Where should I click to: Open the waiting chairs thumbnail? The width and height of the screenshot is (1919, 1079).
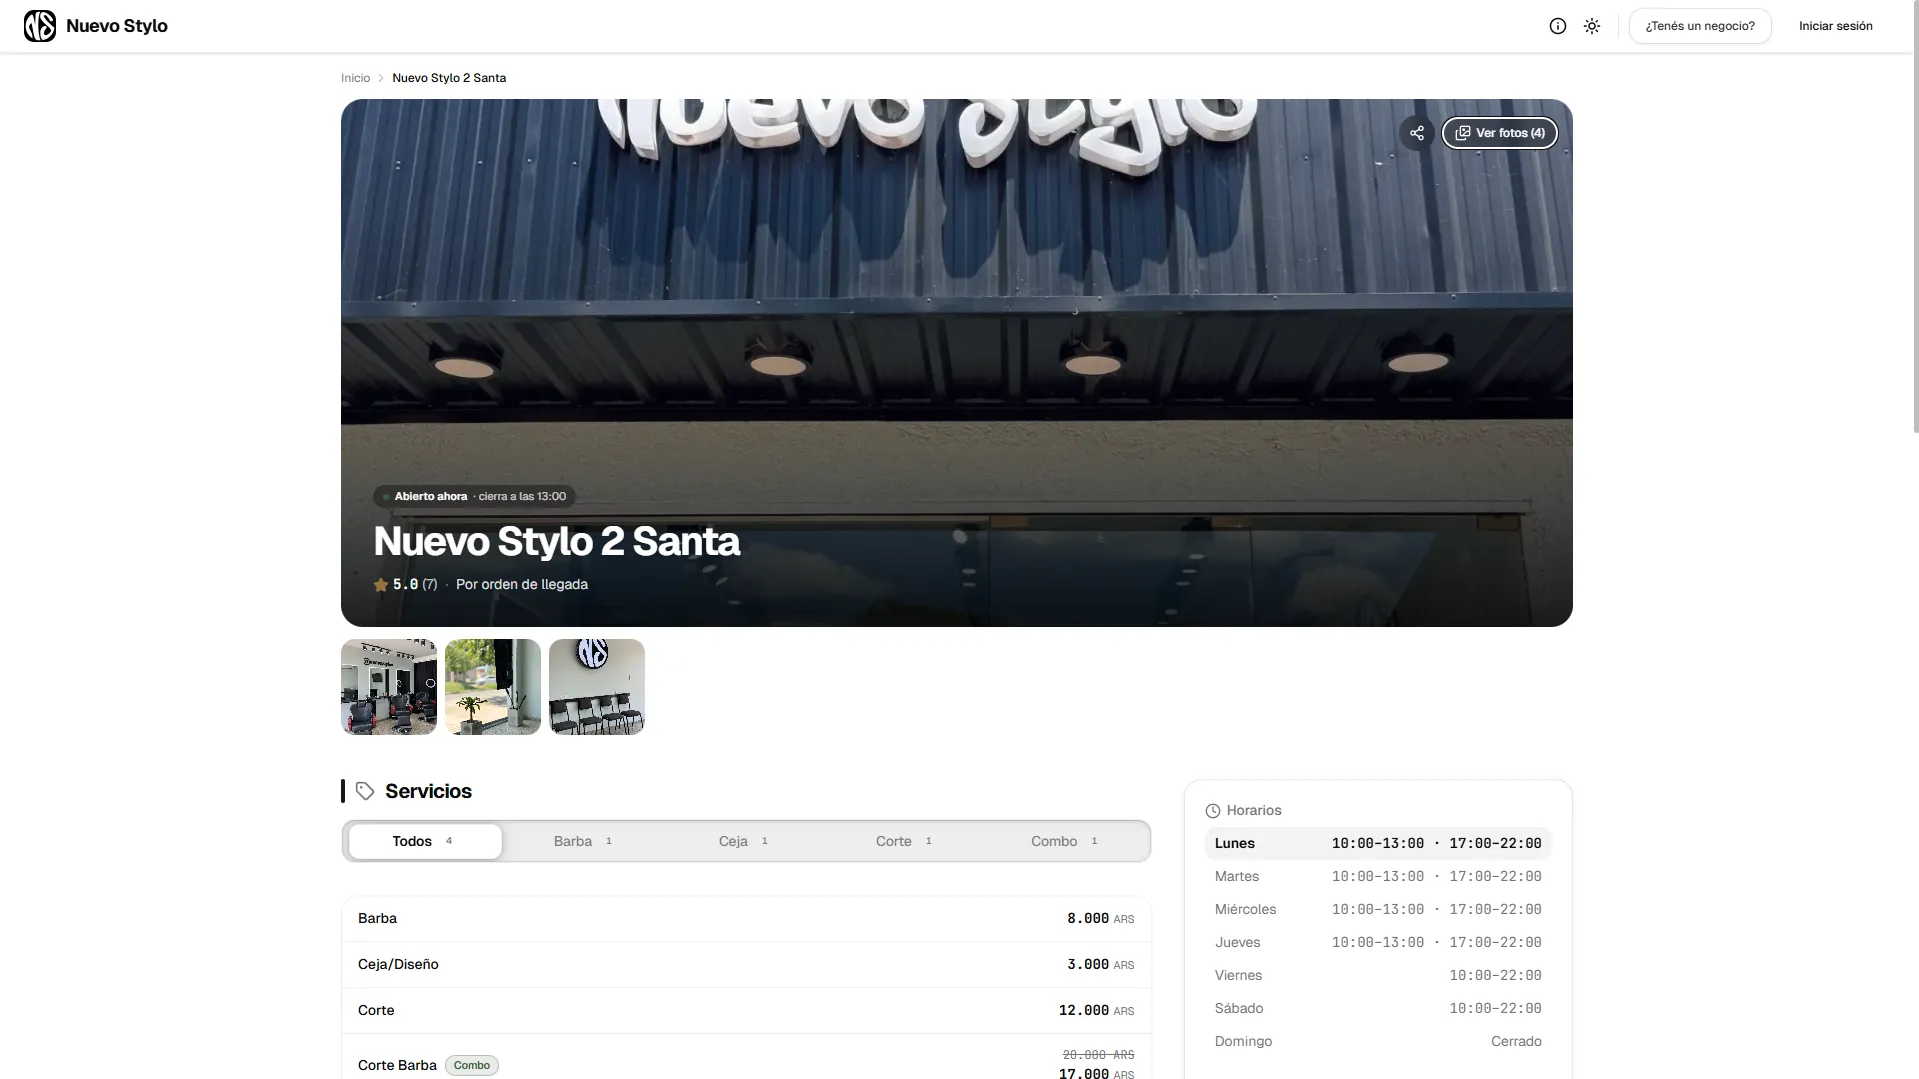(x=597, y=687)
